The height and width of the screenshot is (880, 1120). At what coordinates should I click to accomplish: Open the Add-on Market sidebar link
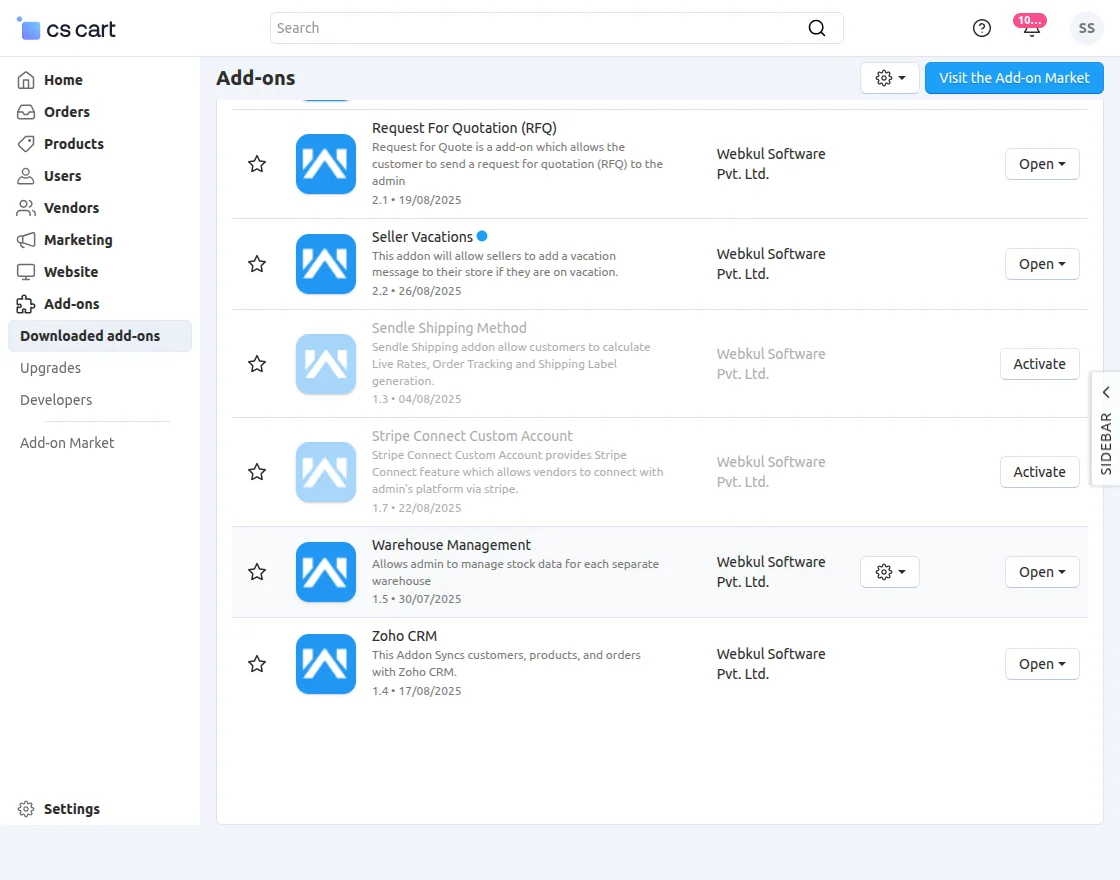67,443
